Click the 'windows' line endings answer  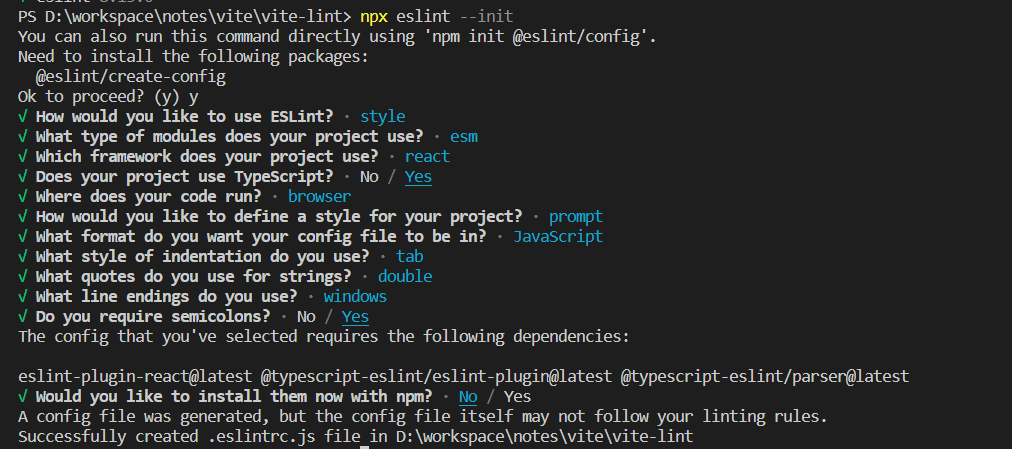point(355,297)
